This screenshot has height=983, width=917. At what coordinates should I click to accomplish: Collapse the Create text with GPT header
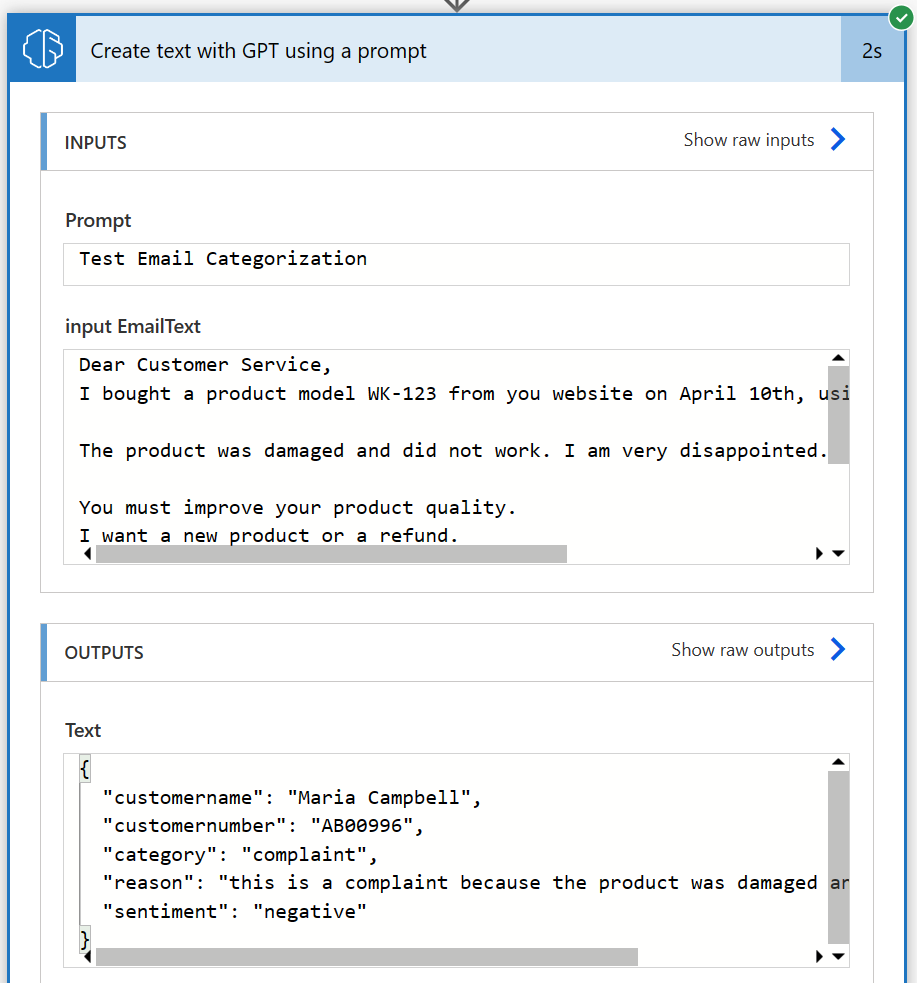[x=458, y=50]
